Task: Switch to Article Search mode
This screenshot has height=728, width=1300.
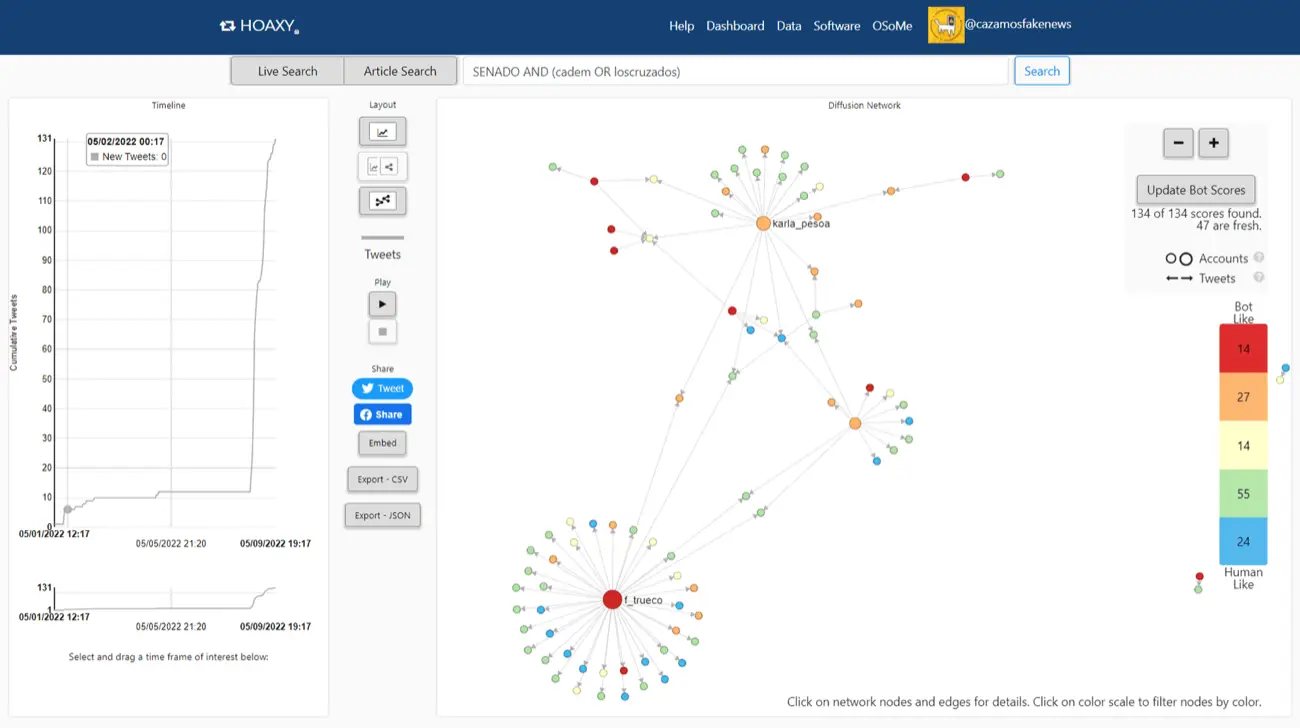Action: coord(400,71)
